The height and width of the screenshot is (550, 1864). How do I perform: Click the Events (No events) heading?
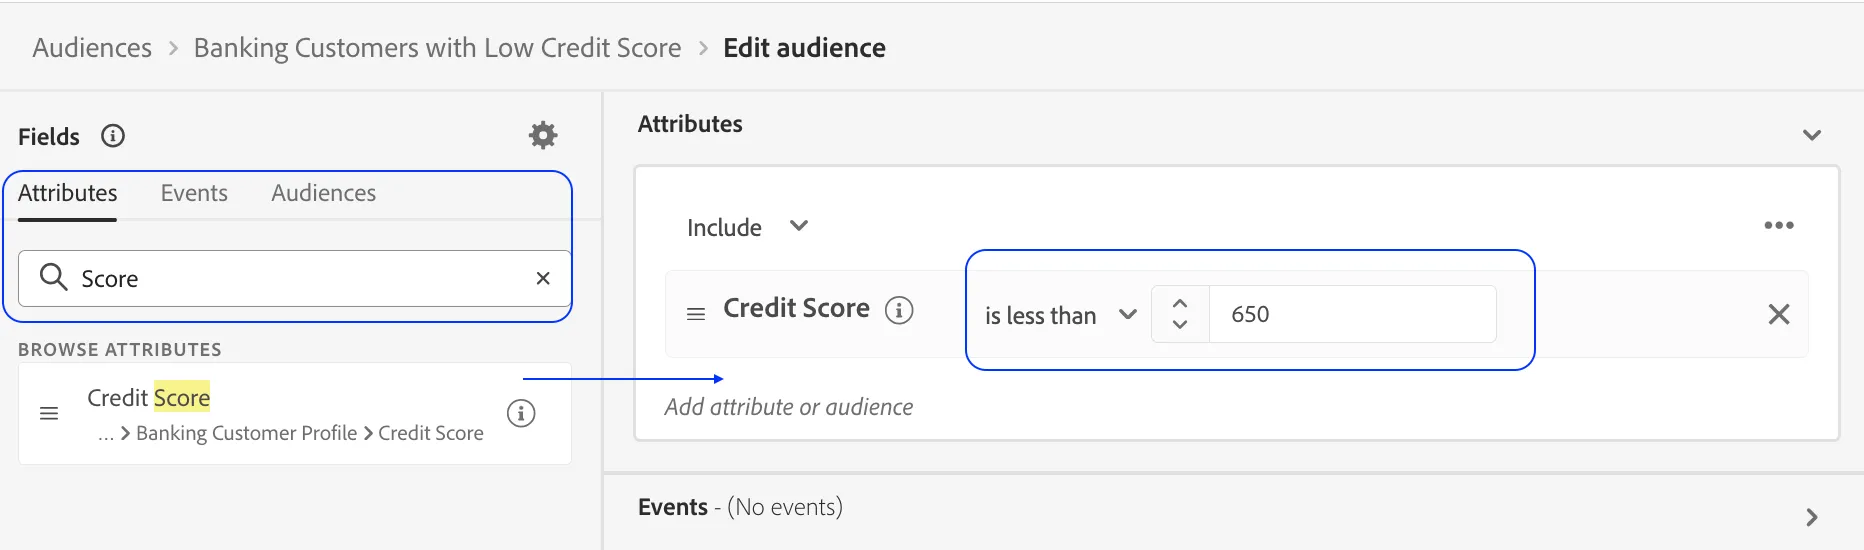pos(740,507)
